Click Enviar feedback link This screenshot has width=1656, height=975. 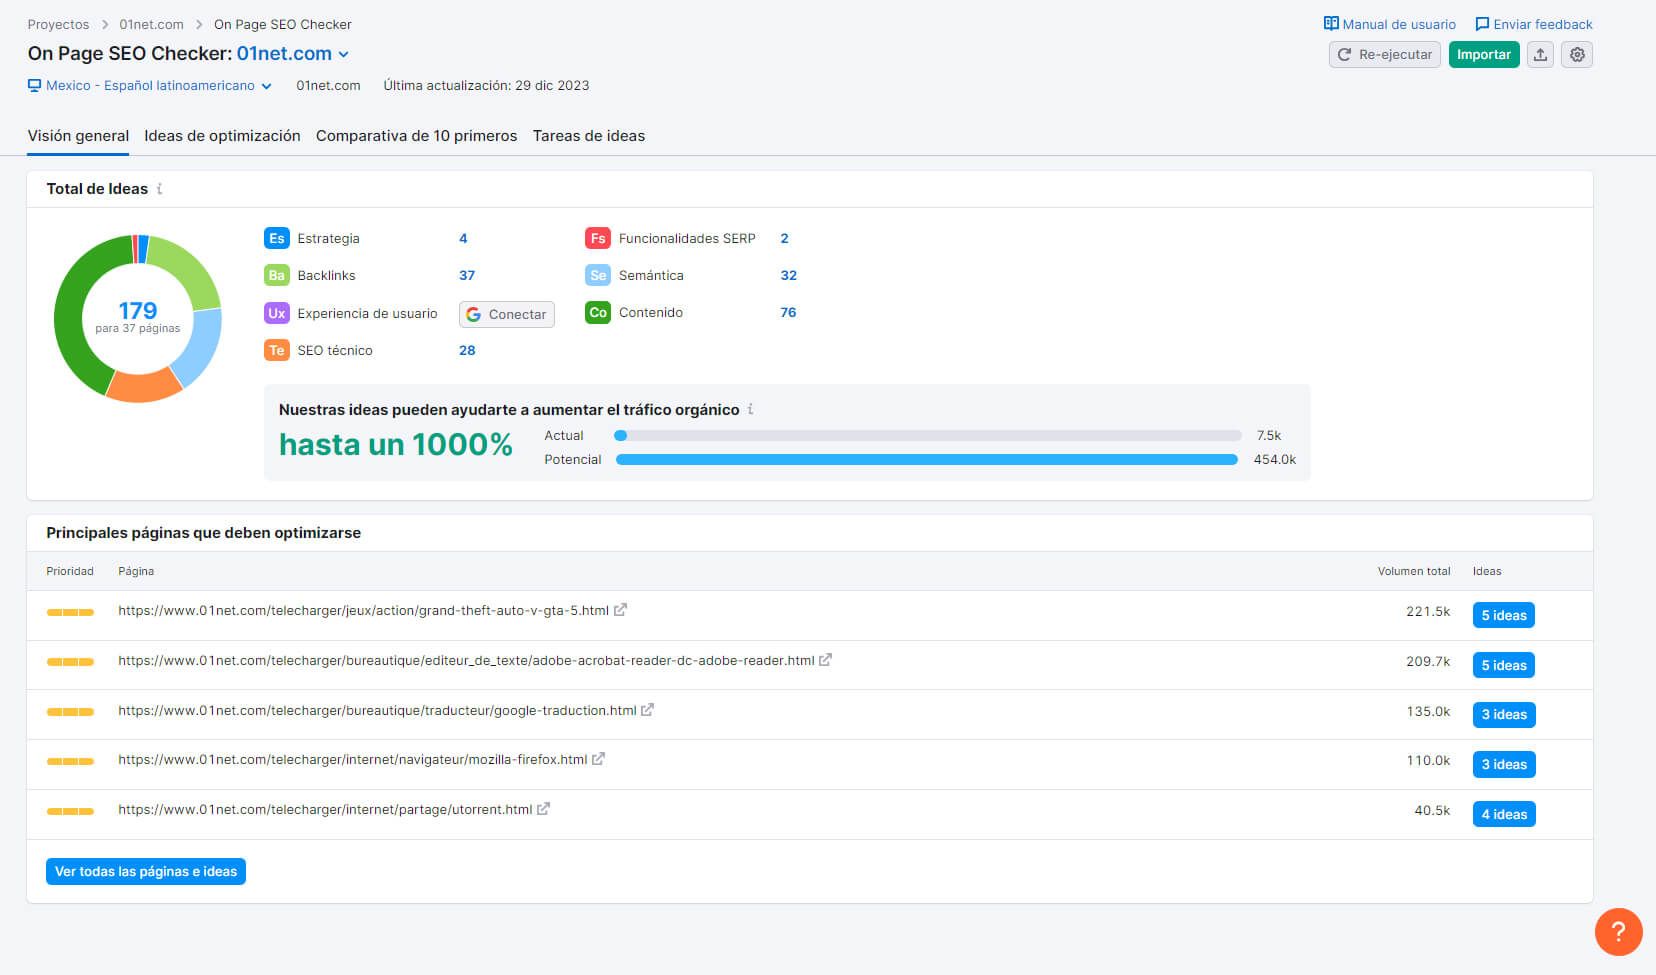(1534, 24)
